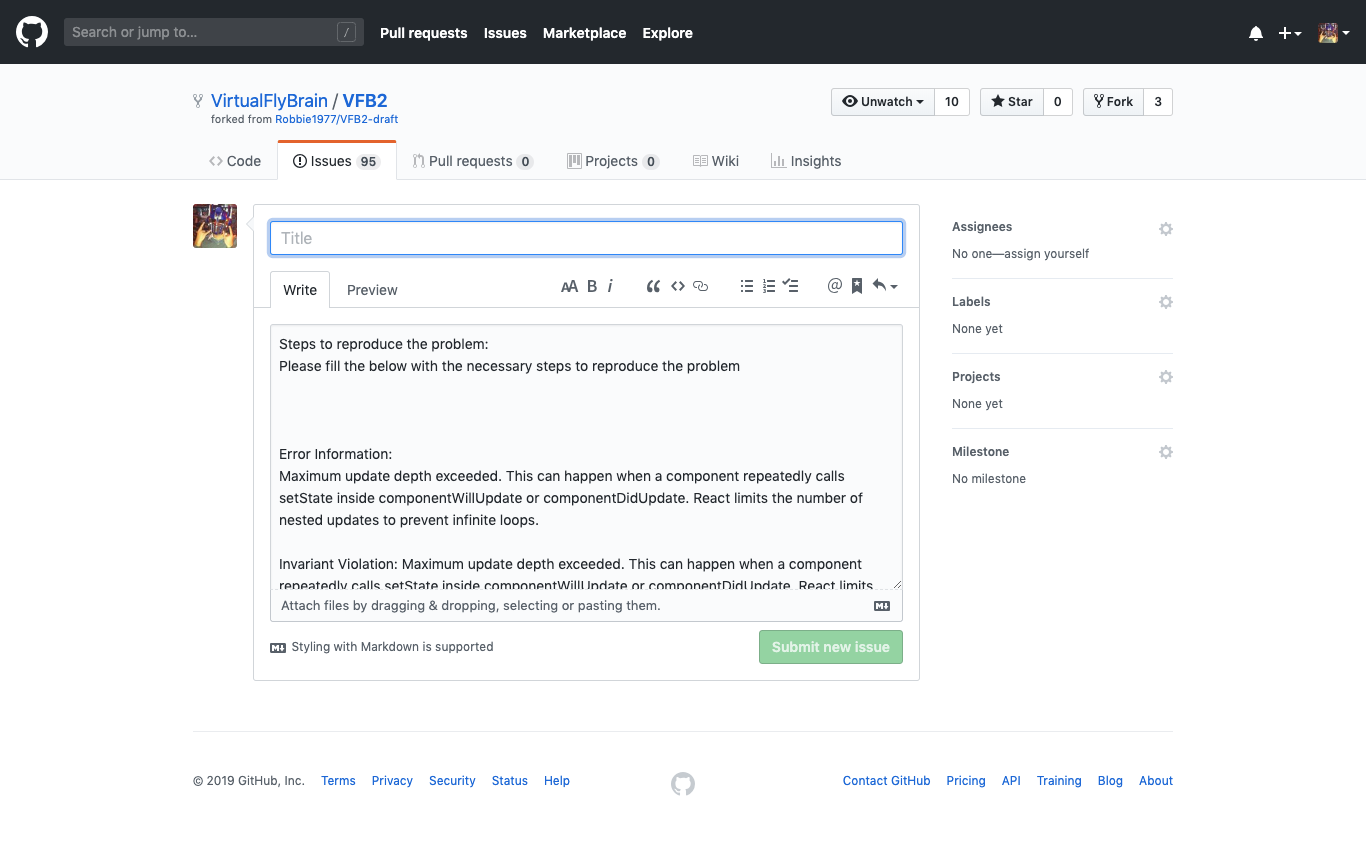Open the plus create-new menu

tap(1290, 33)
